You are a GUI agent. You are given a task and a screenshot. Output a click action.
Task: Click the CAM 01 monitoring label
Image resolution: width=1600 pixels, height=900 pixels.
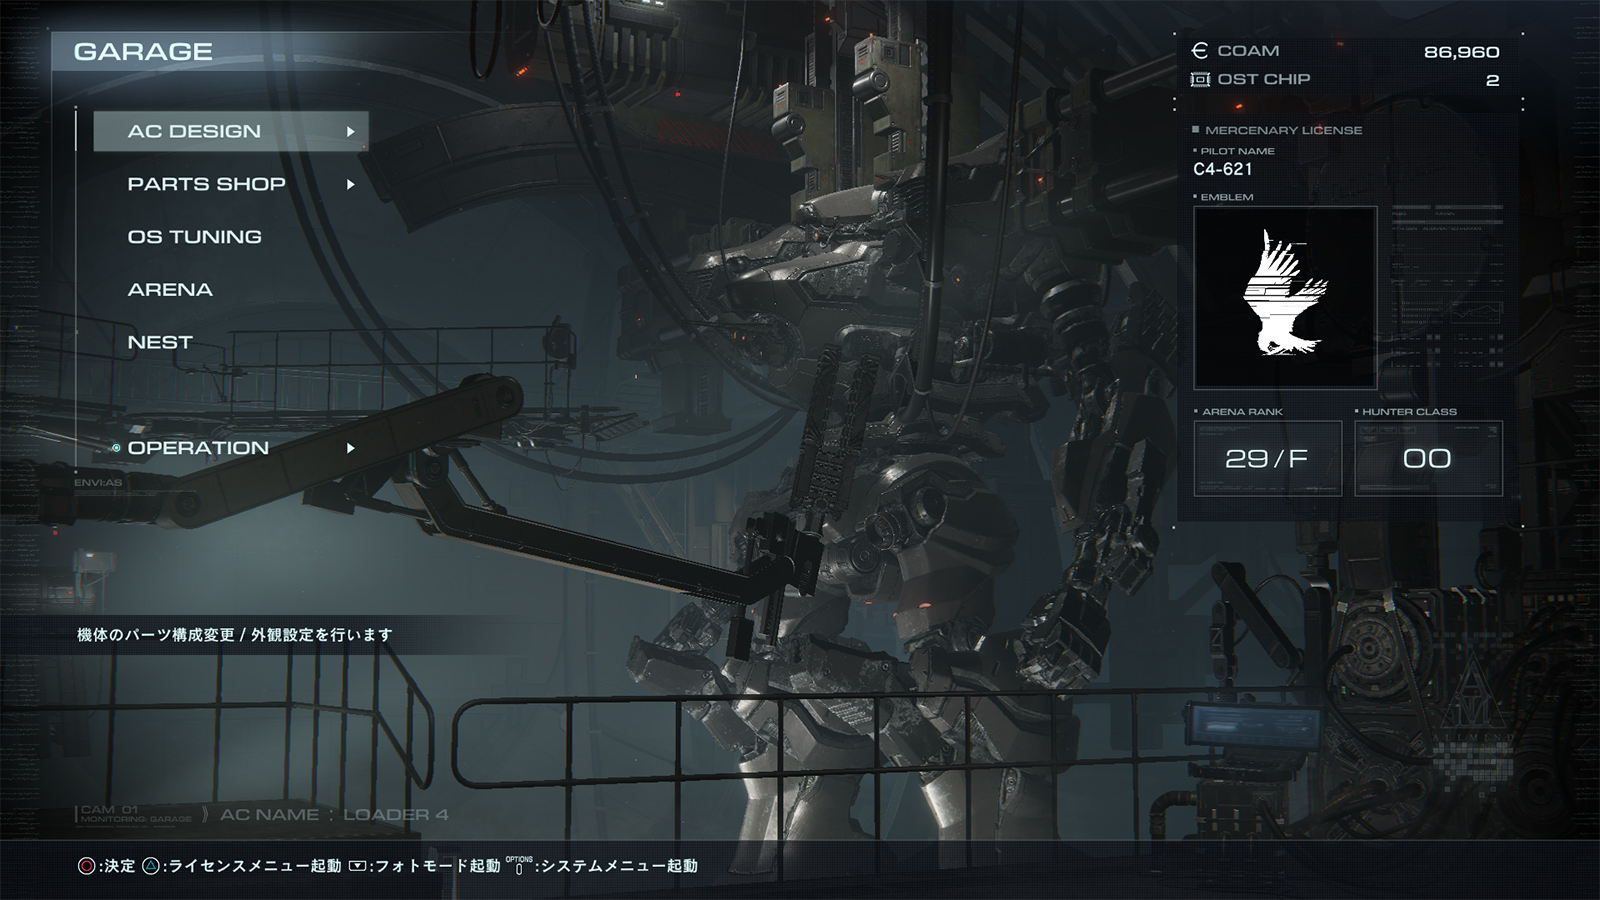click(135, 814)
